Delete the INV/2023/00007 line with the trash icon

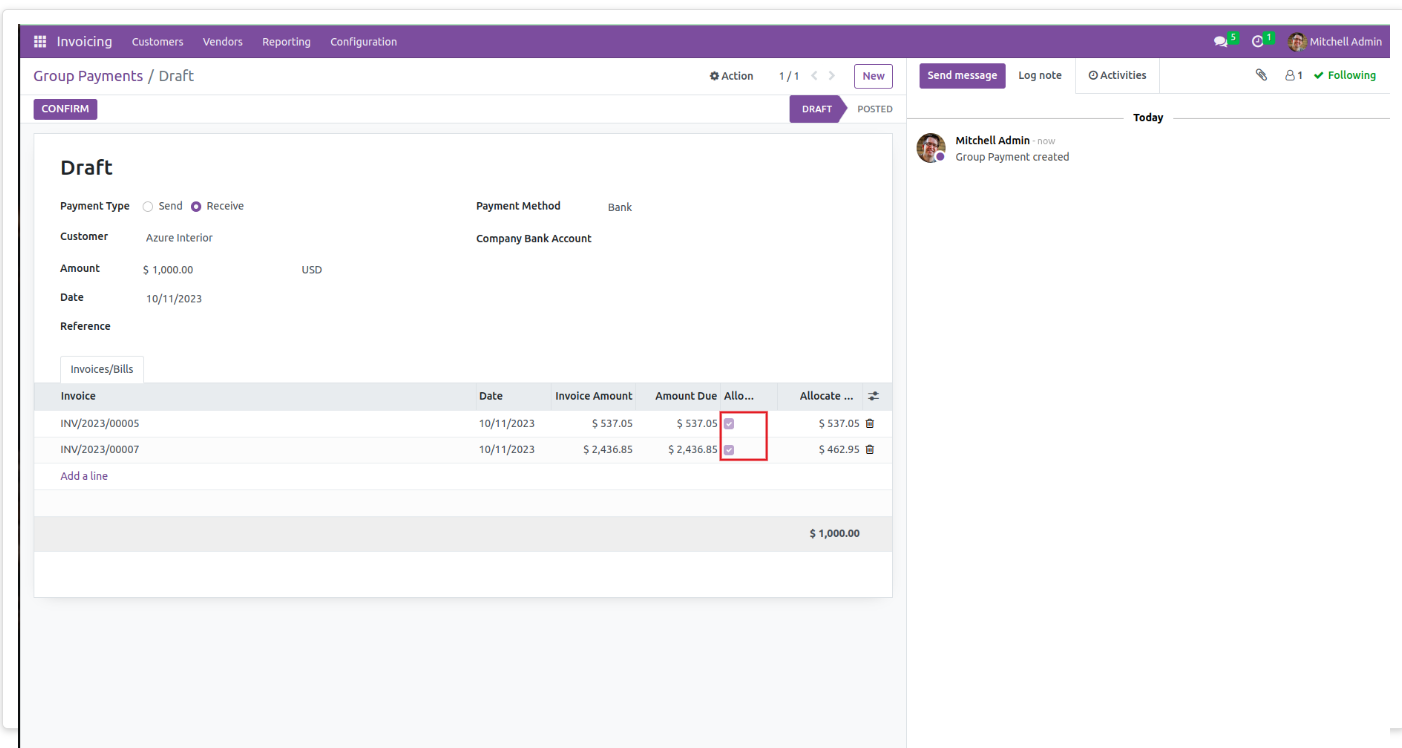pos(869,450)
